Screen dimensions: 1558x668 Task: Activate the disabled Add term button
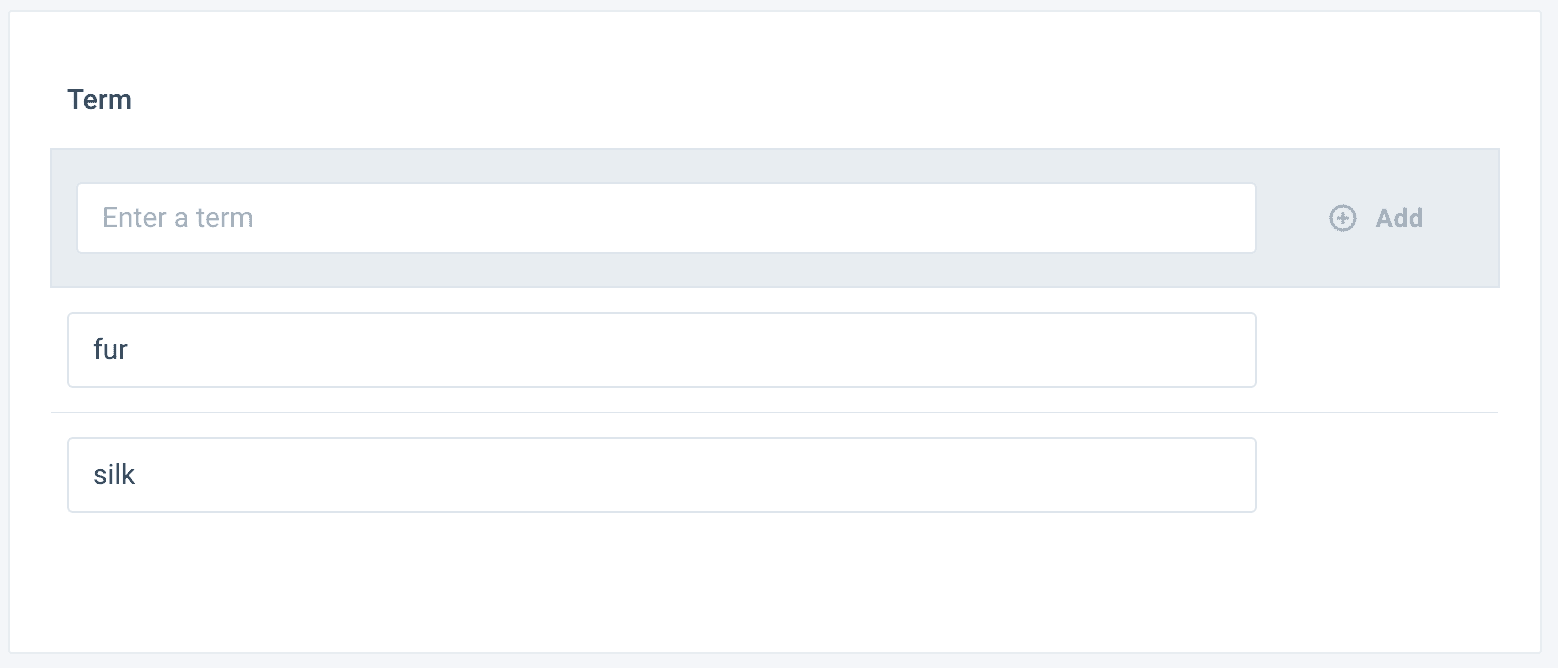click(x=1376, y=218)
